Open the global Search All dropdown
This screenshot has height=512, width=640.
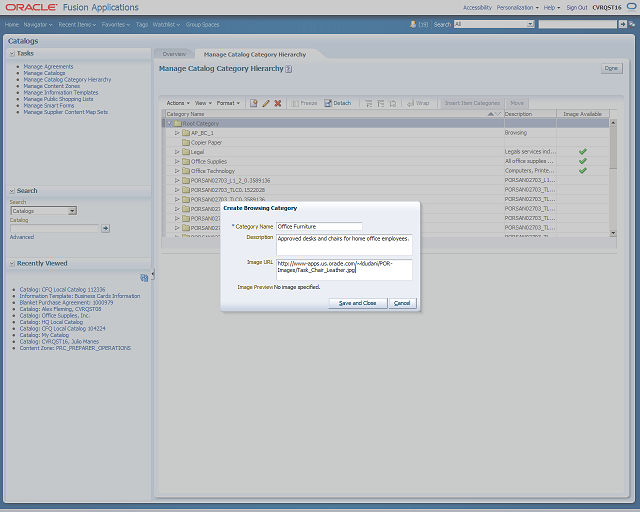530,24
